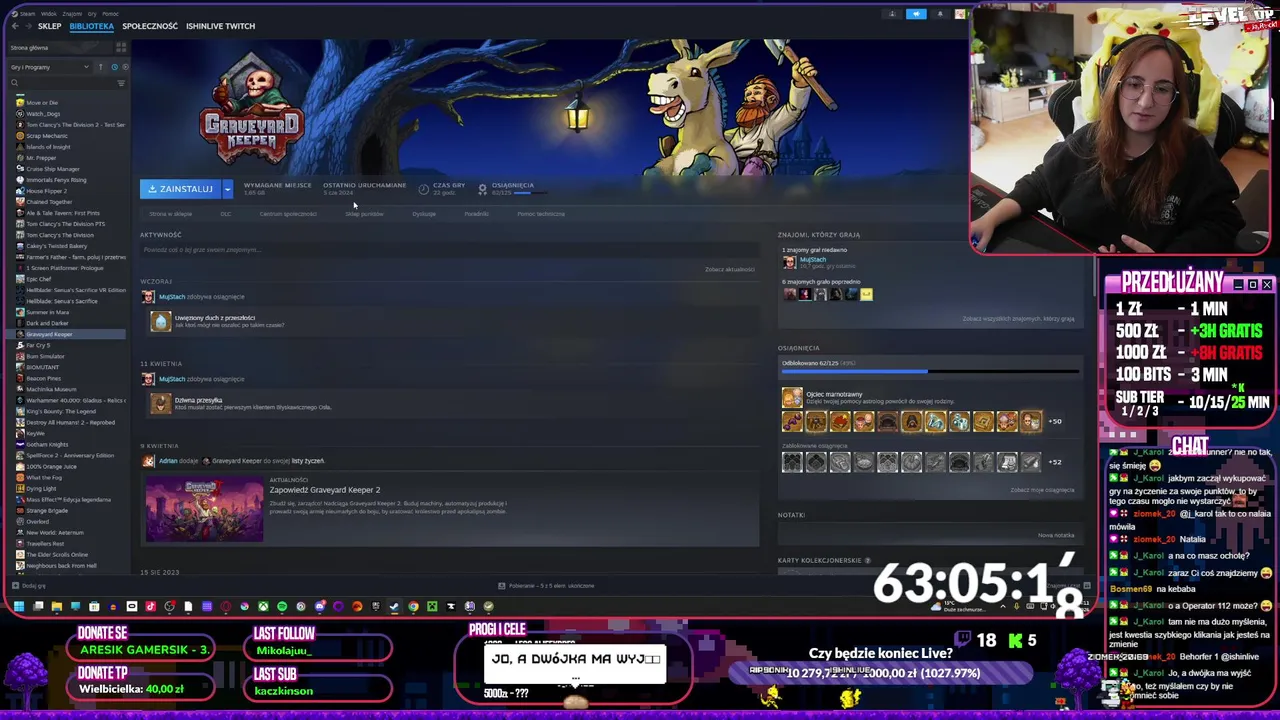Click Nowa notatka button
Viewport: 1280px width, 720px height.
click(1056, 535)
